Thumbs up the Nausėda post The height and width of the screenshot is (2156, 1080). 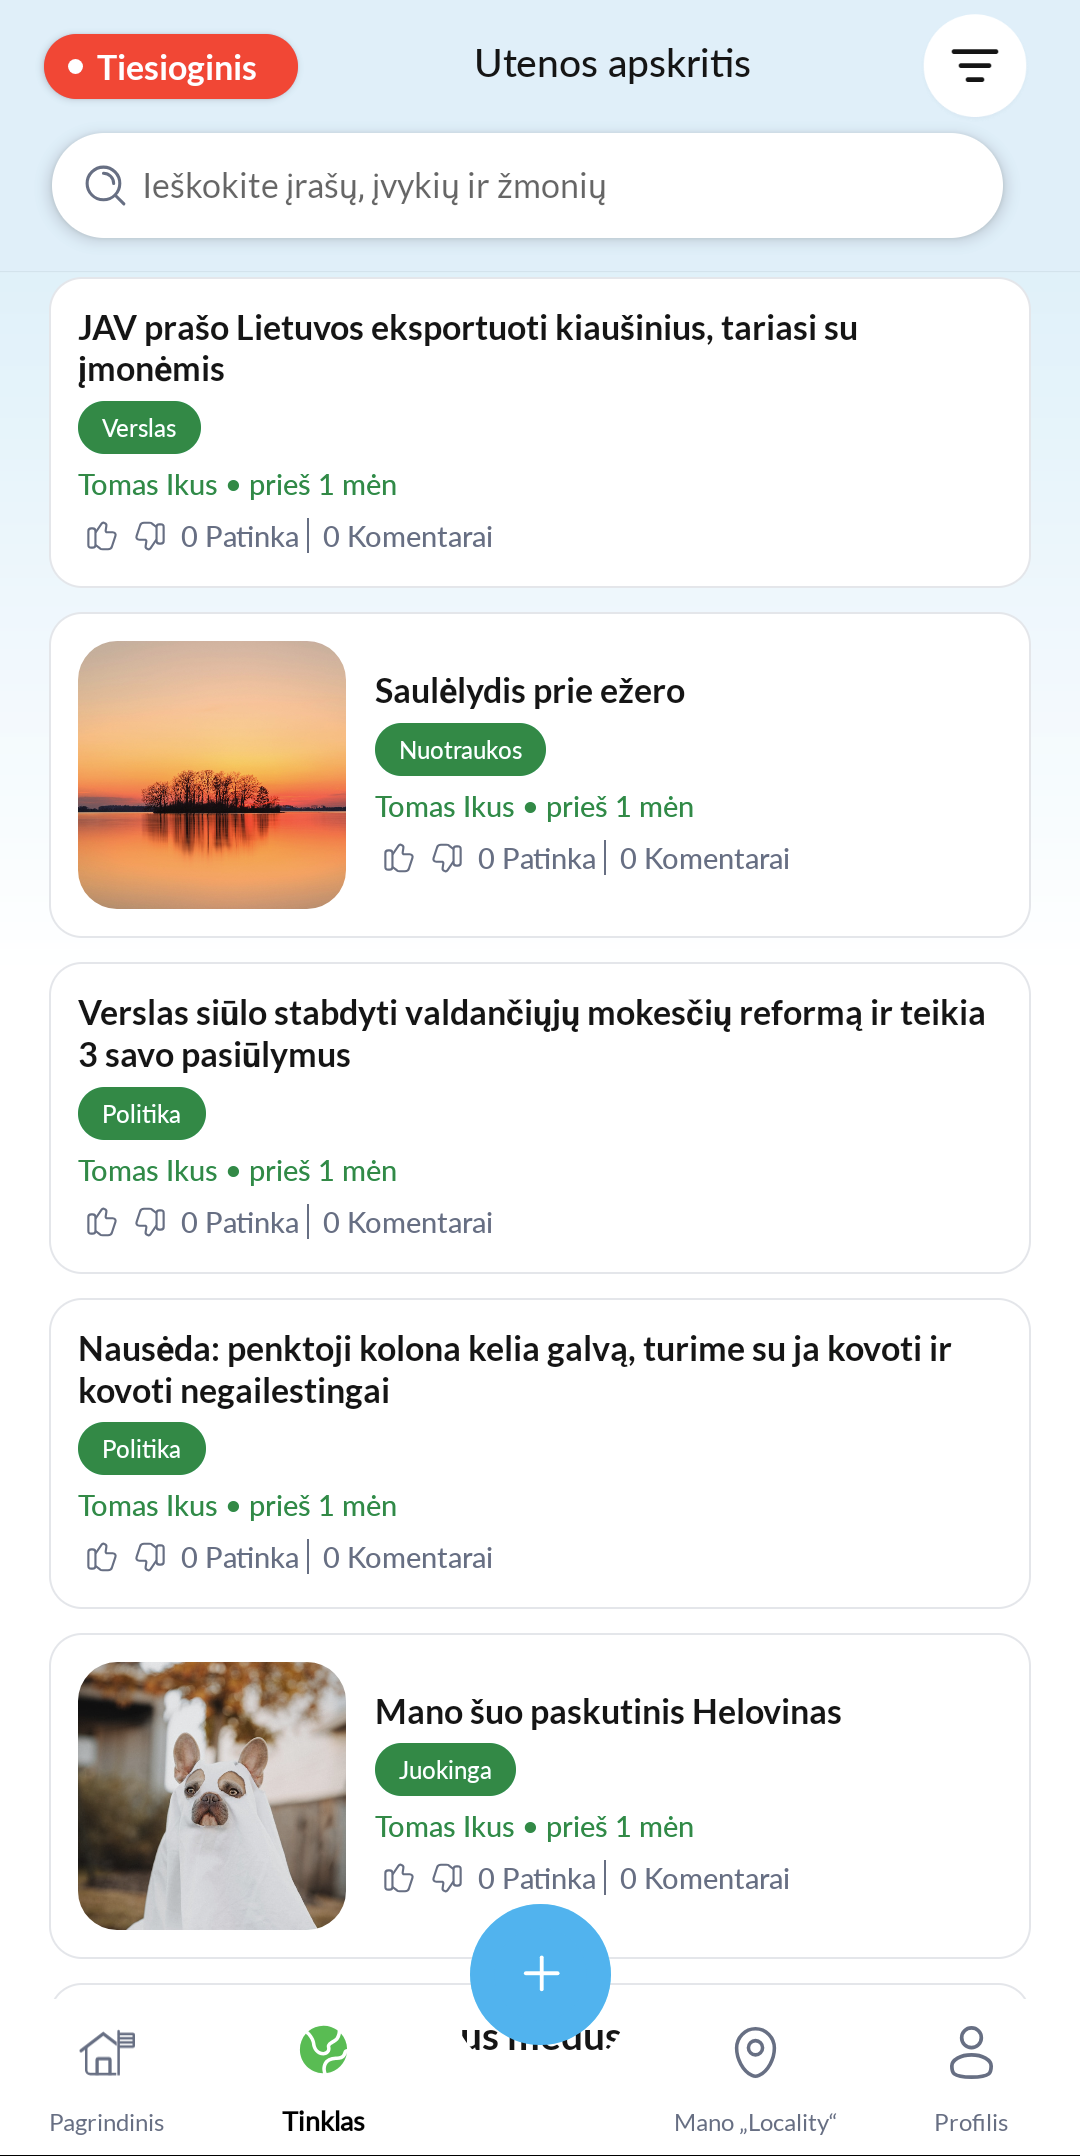click(101, 1557)
